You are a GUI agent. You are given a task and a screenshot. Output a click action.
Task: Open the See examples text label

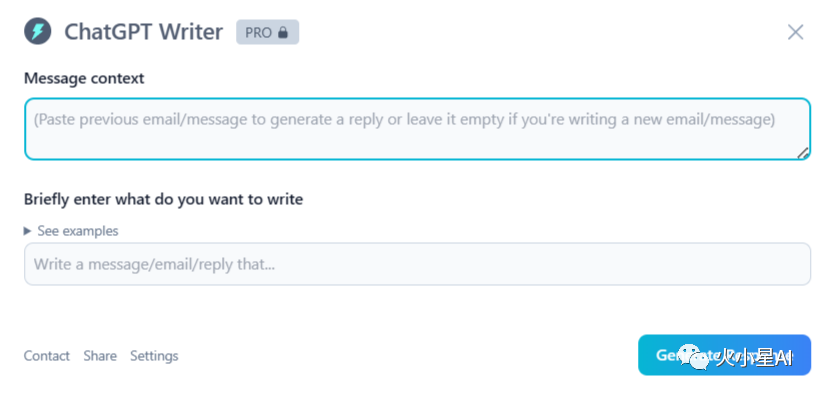pyautogui.click(x=78, y=231)
